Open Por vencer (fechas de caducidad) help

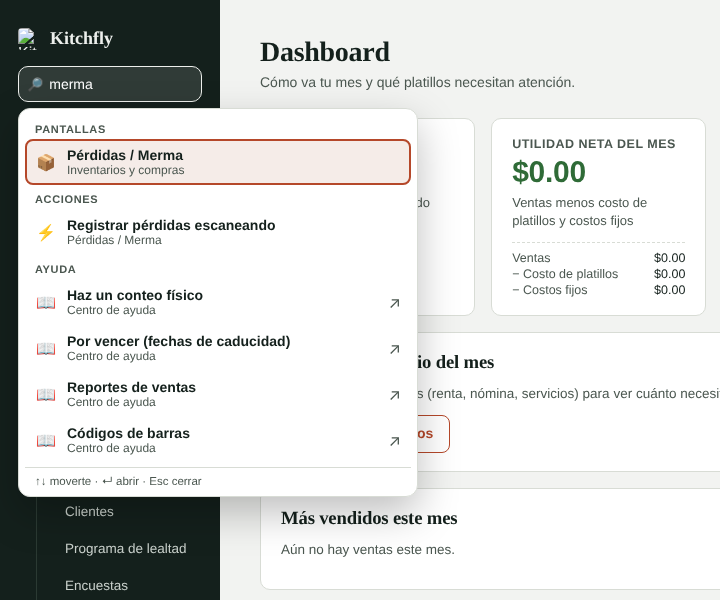(218, 348)
